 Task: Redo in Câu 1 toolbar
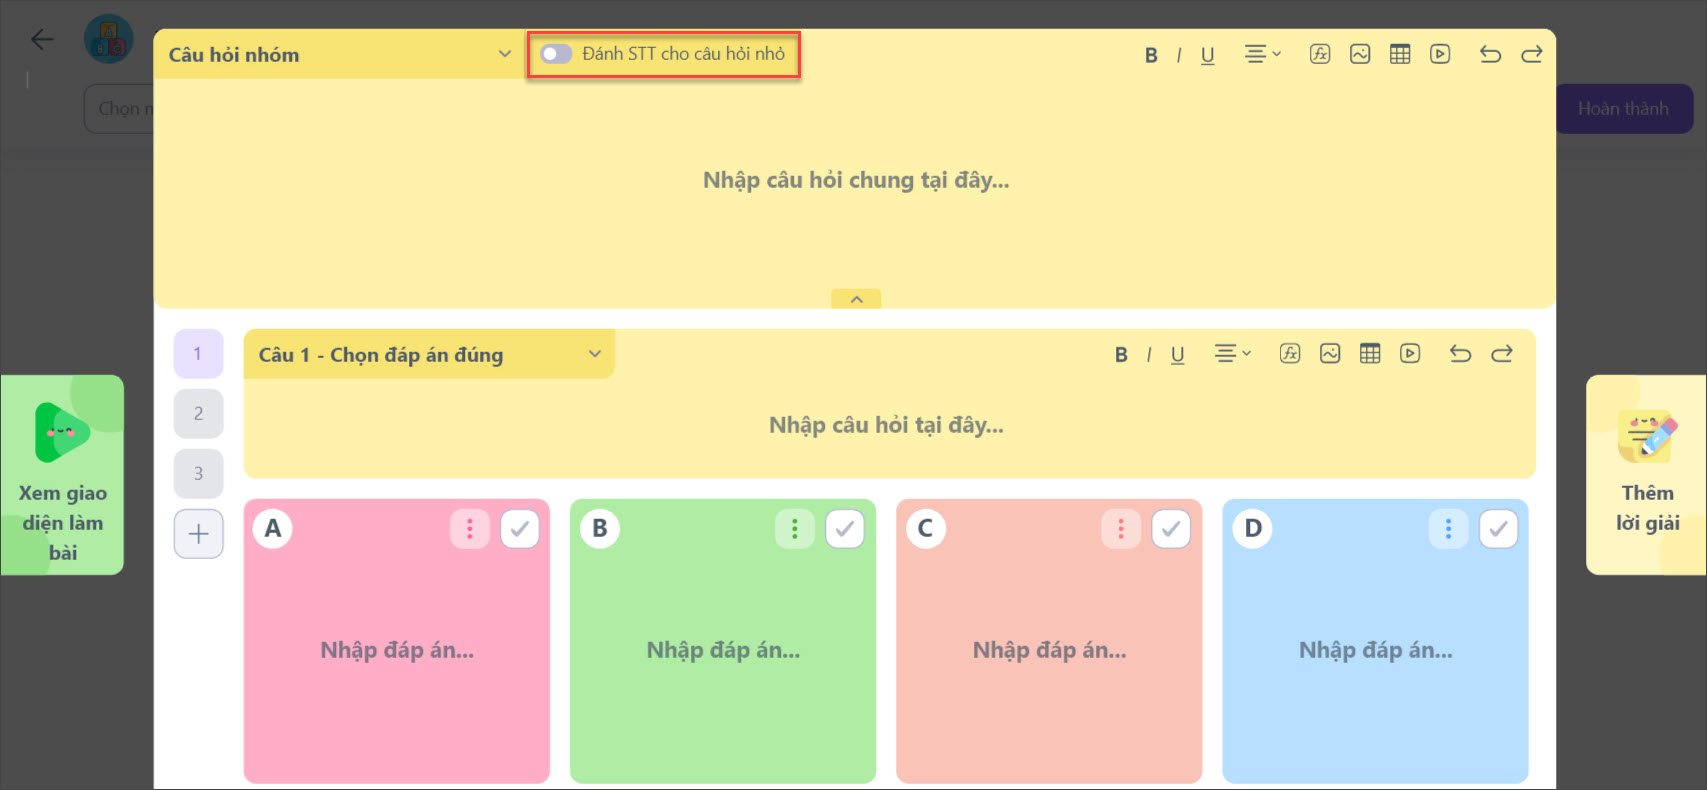(x=1502, y=354)
